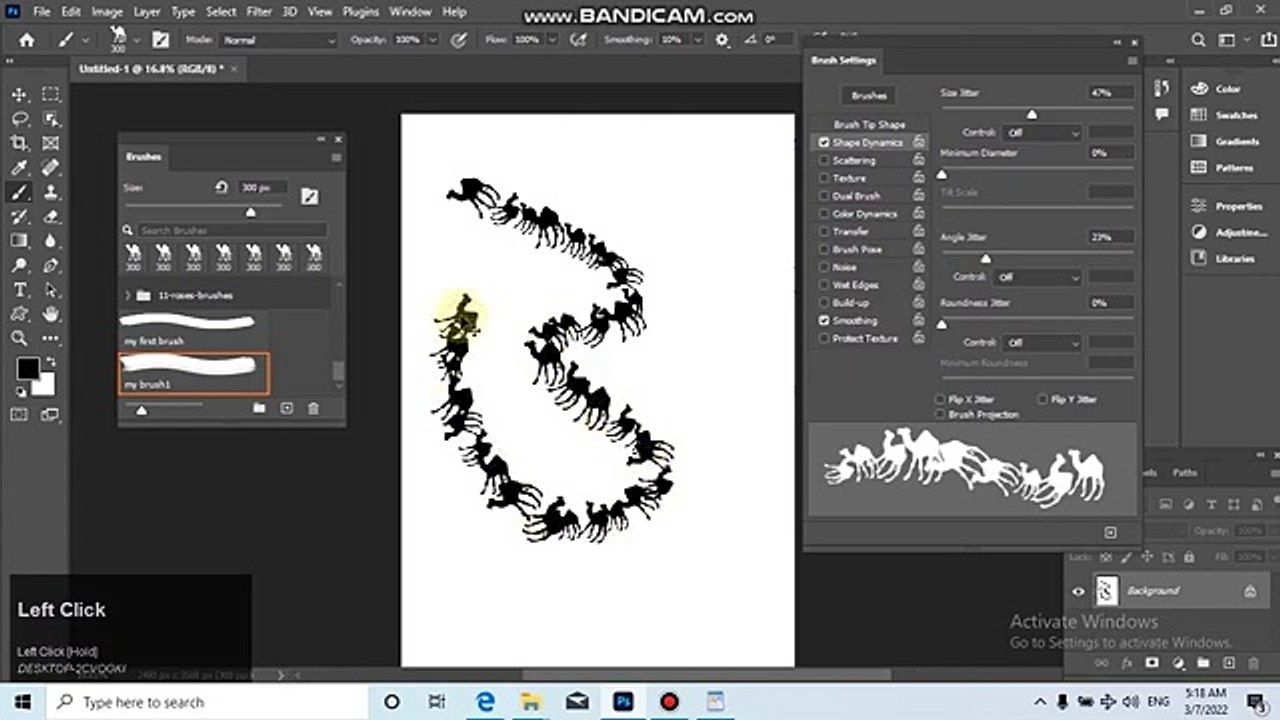Select the Rectangular Marquee tool
Image resolution: width=1280 pixels, height=720 pixels.
(x=50, y=94)
